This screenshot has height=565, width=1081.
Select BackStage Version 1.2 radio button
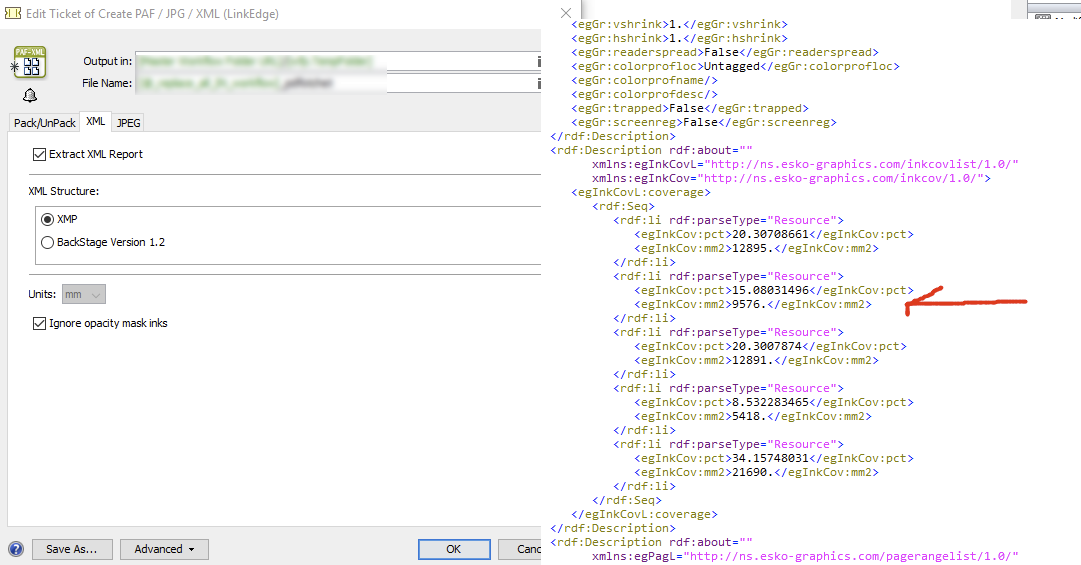click(x=48, y=243)
